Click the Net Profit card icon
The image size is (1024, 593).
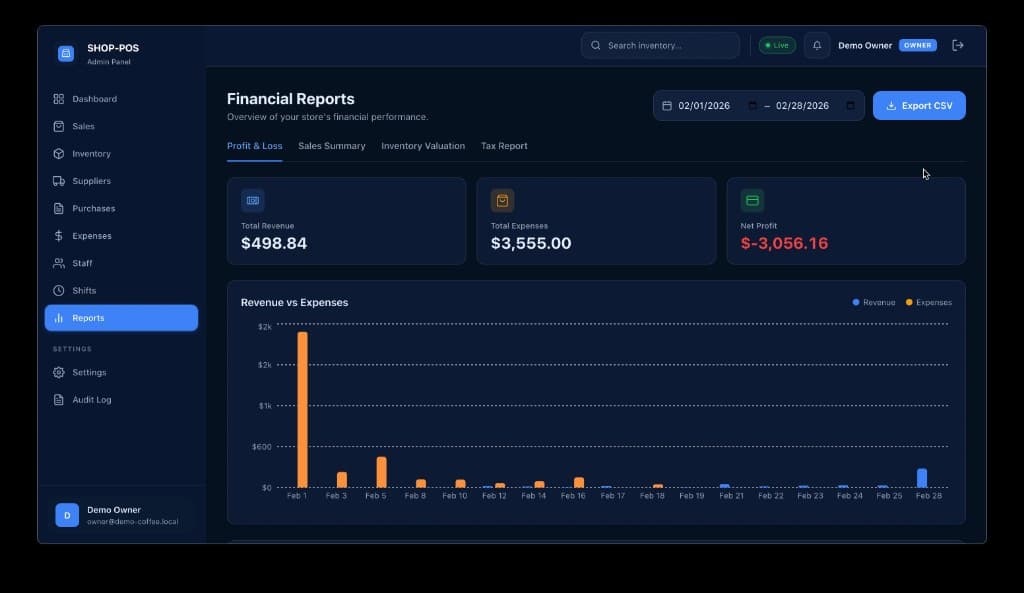(752, 200)
